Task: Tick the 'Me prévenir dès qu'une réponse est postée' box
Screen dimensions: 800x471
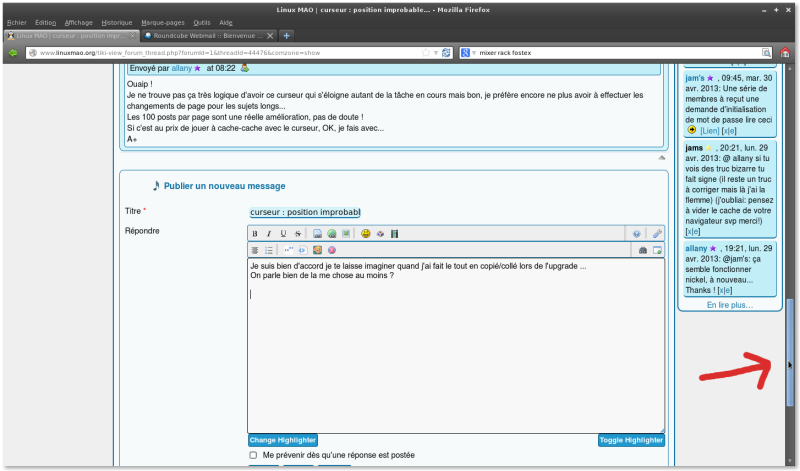Action: (253, 455)
